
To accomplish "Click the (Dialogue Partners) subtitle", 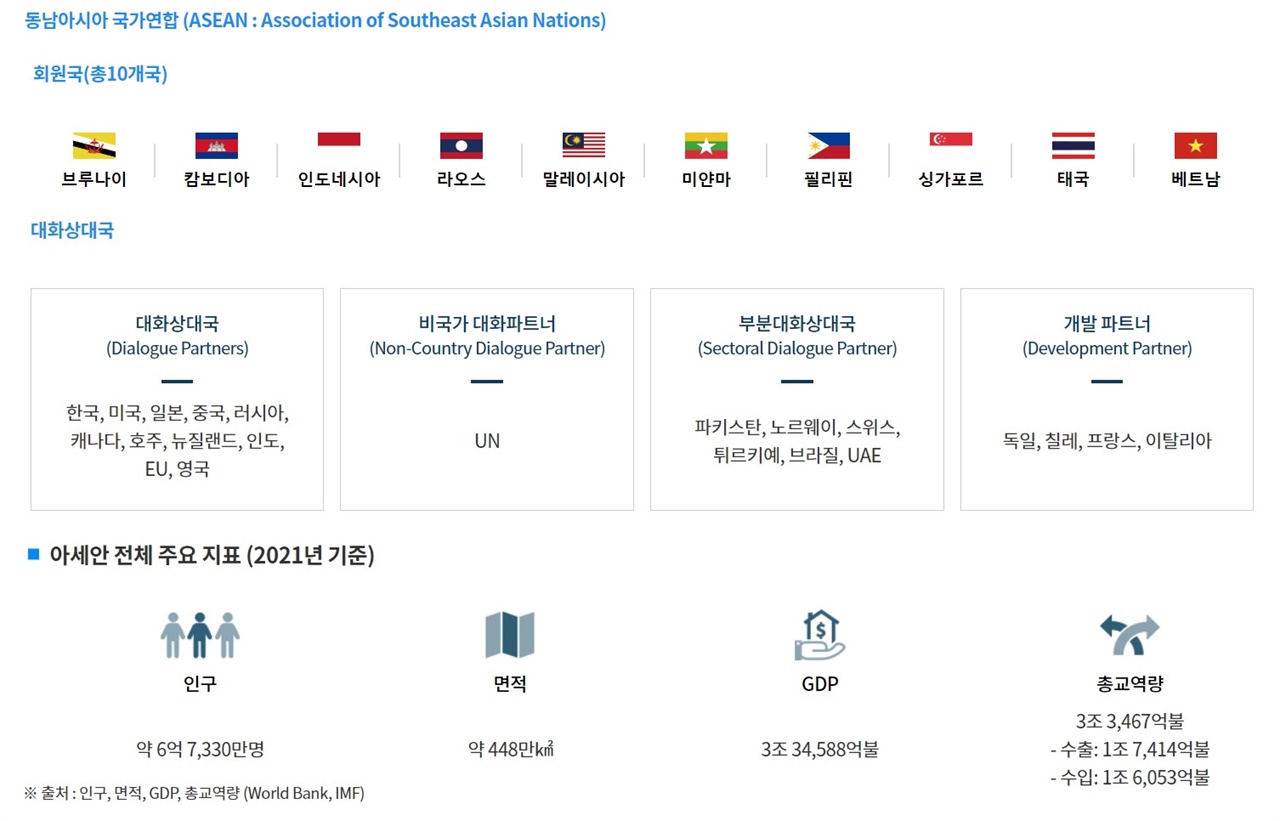I will click(x=177, y=349).
